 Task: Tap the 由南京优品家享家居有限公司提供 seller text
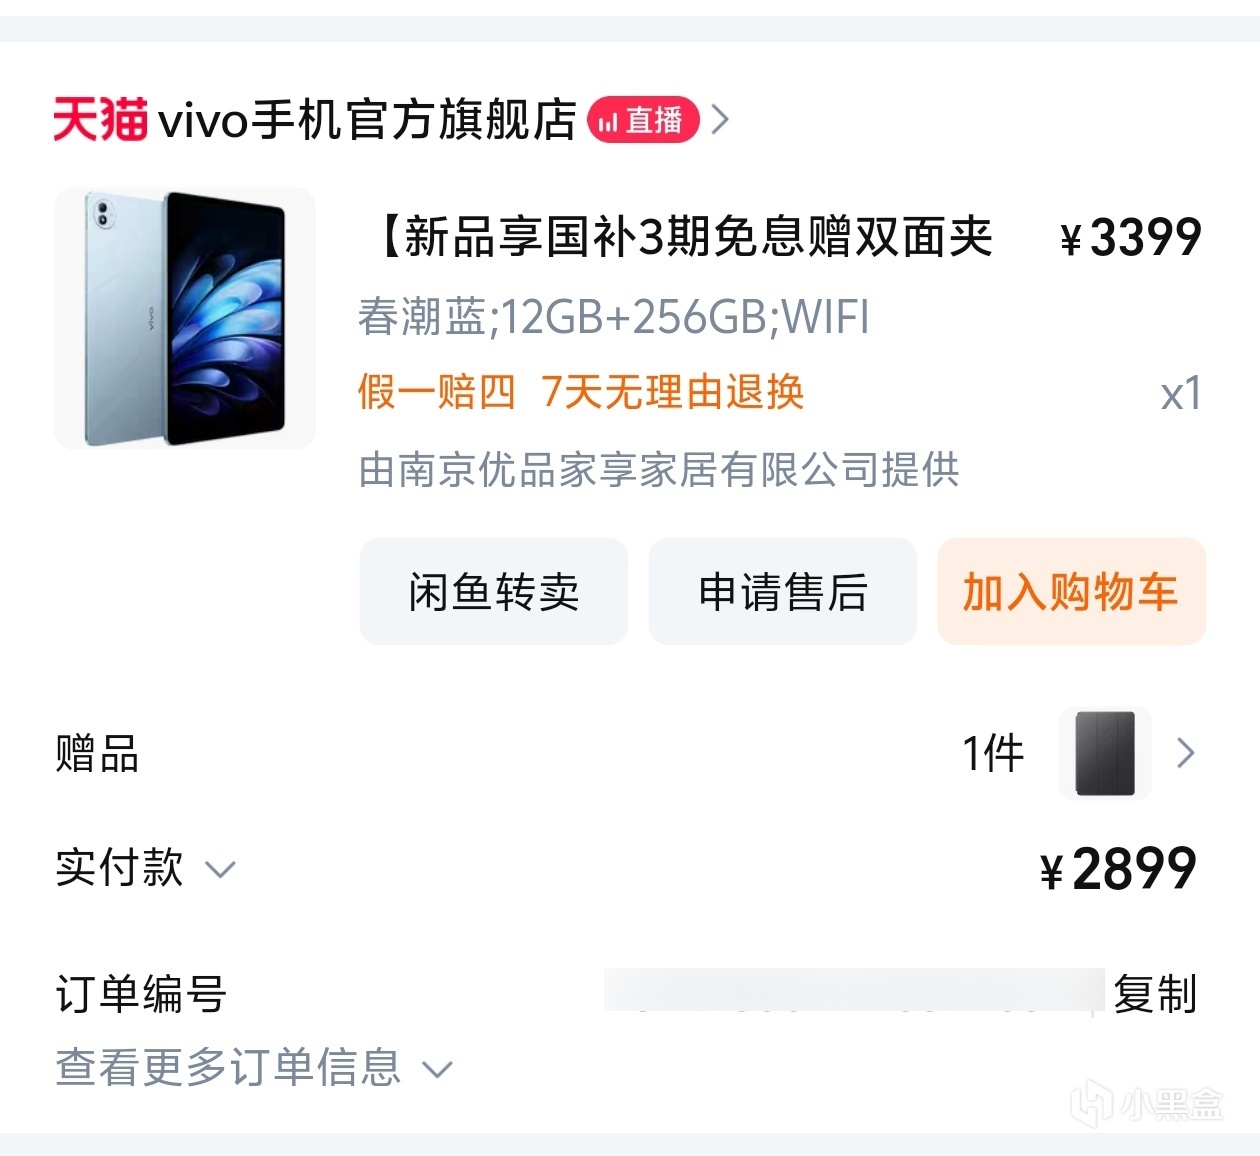point(659,469)
